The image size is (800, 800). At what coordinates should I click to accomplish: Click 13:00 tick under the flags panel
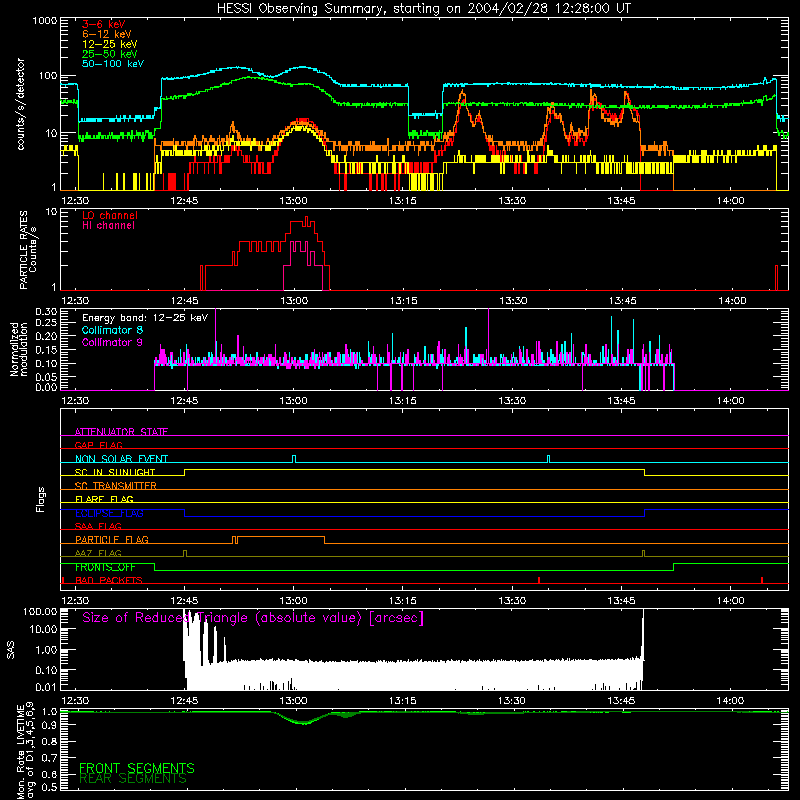tap(293, 601)
